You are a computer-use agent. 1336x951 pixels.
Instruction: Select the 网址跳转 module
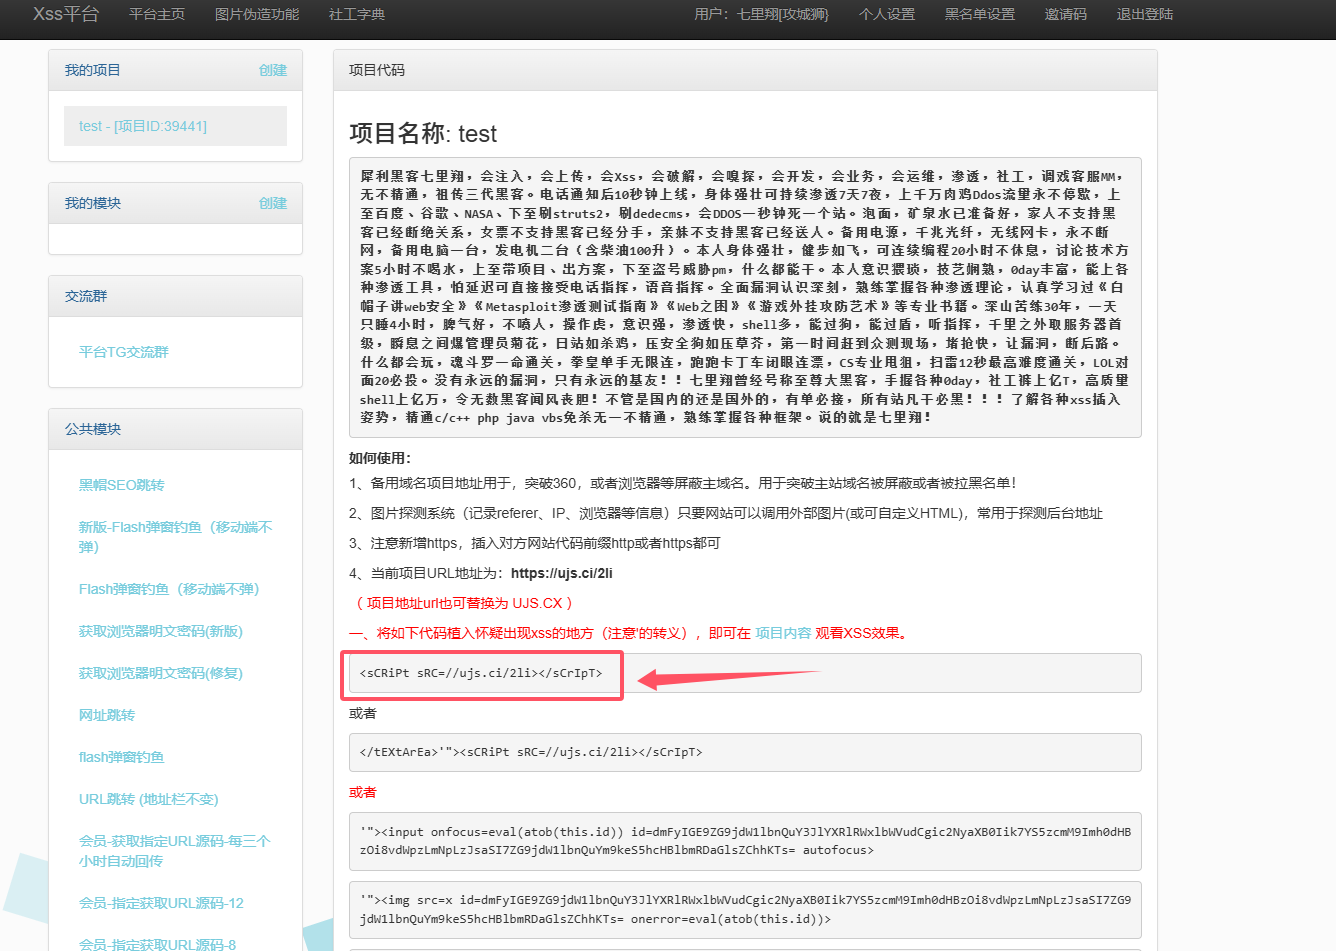click(x=107, y=715)
